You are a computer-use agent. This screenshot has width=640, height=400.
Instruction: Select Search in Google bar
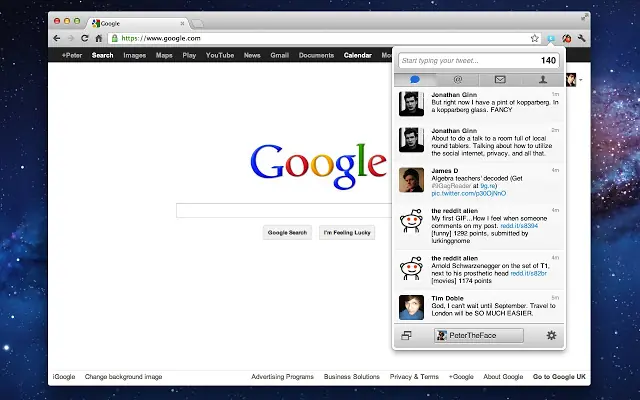tap(102, 55)
